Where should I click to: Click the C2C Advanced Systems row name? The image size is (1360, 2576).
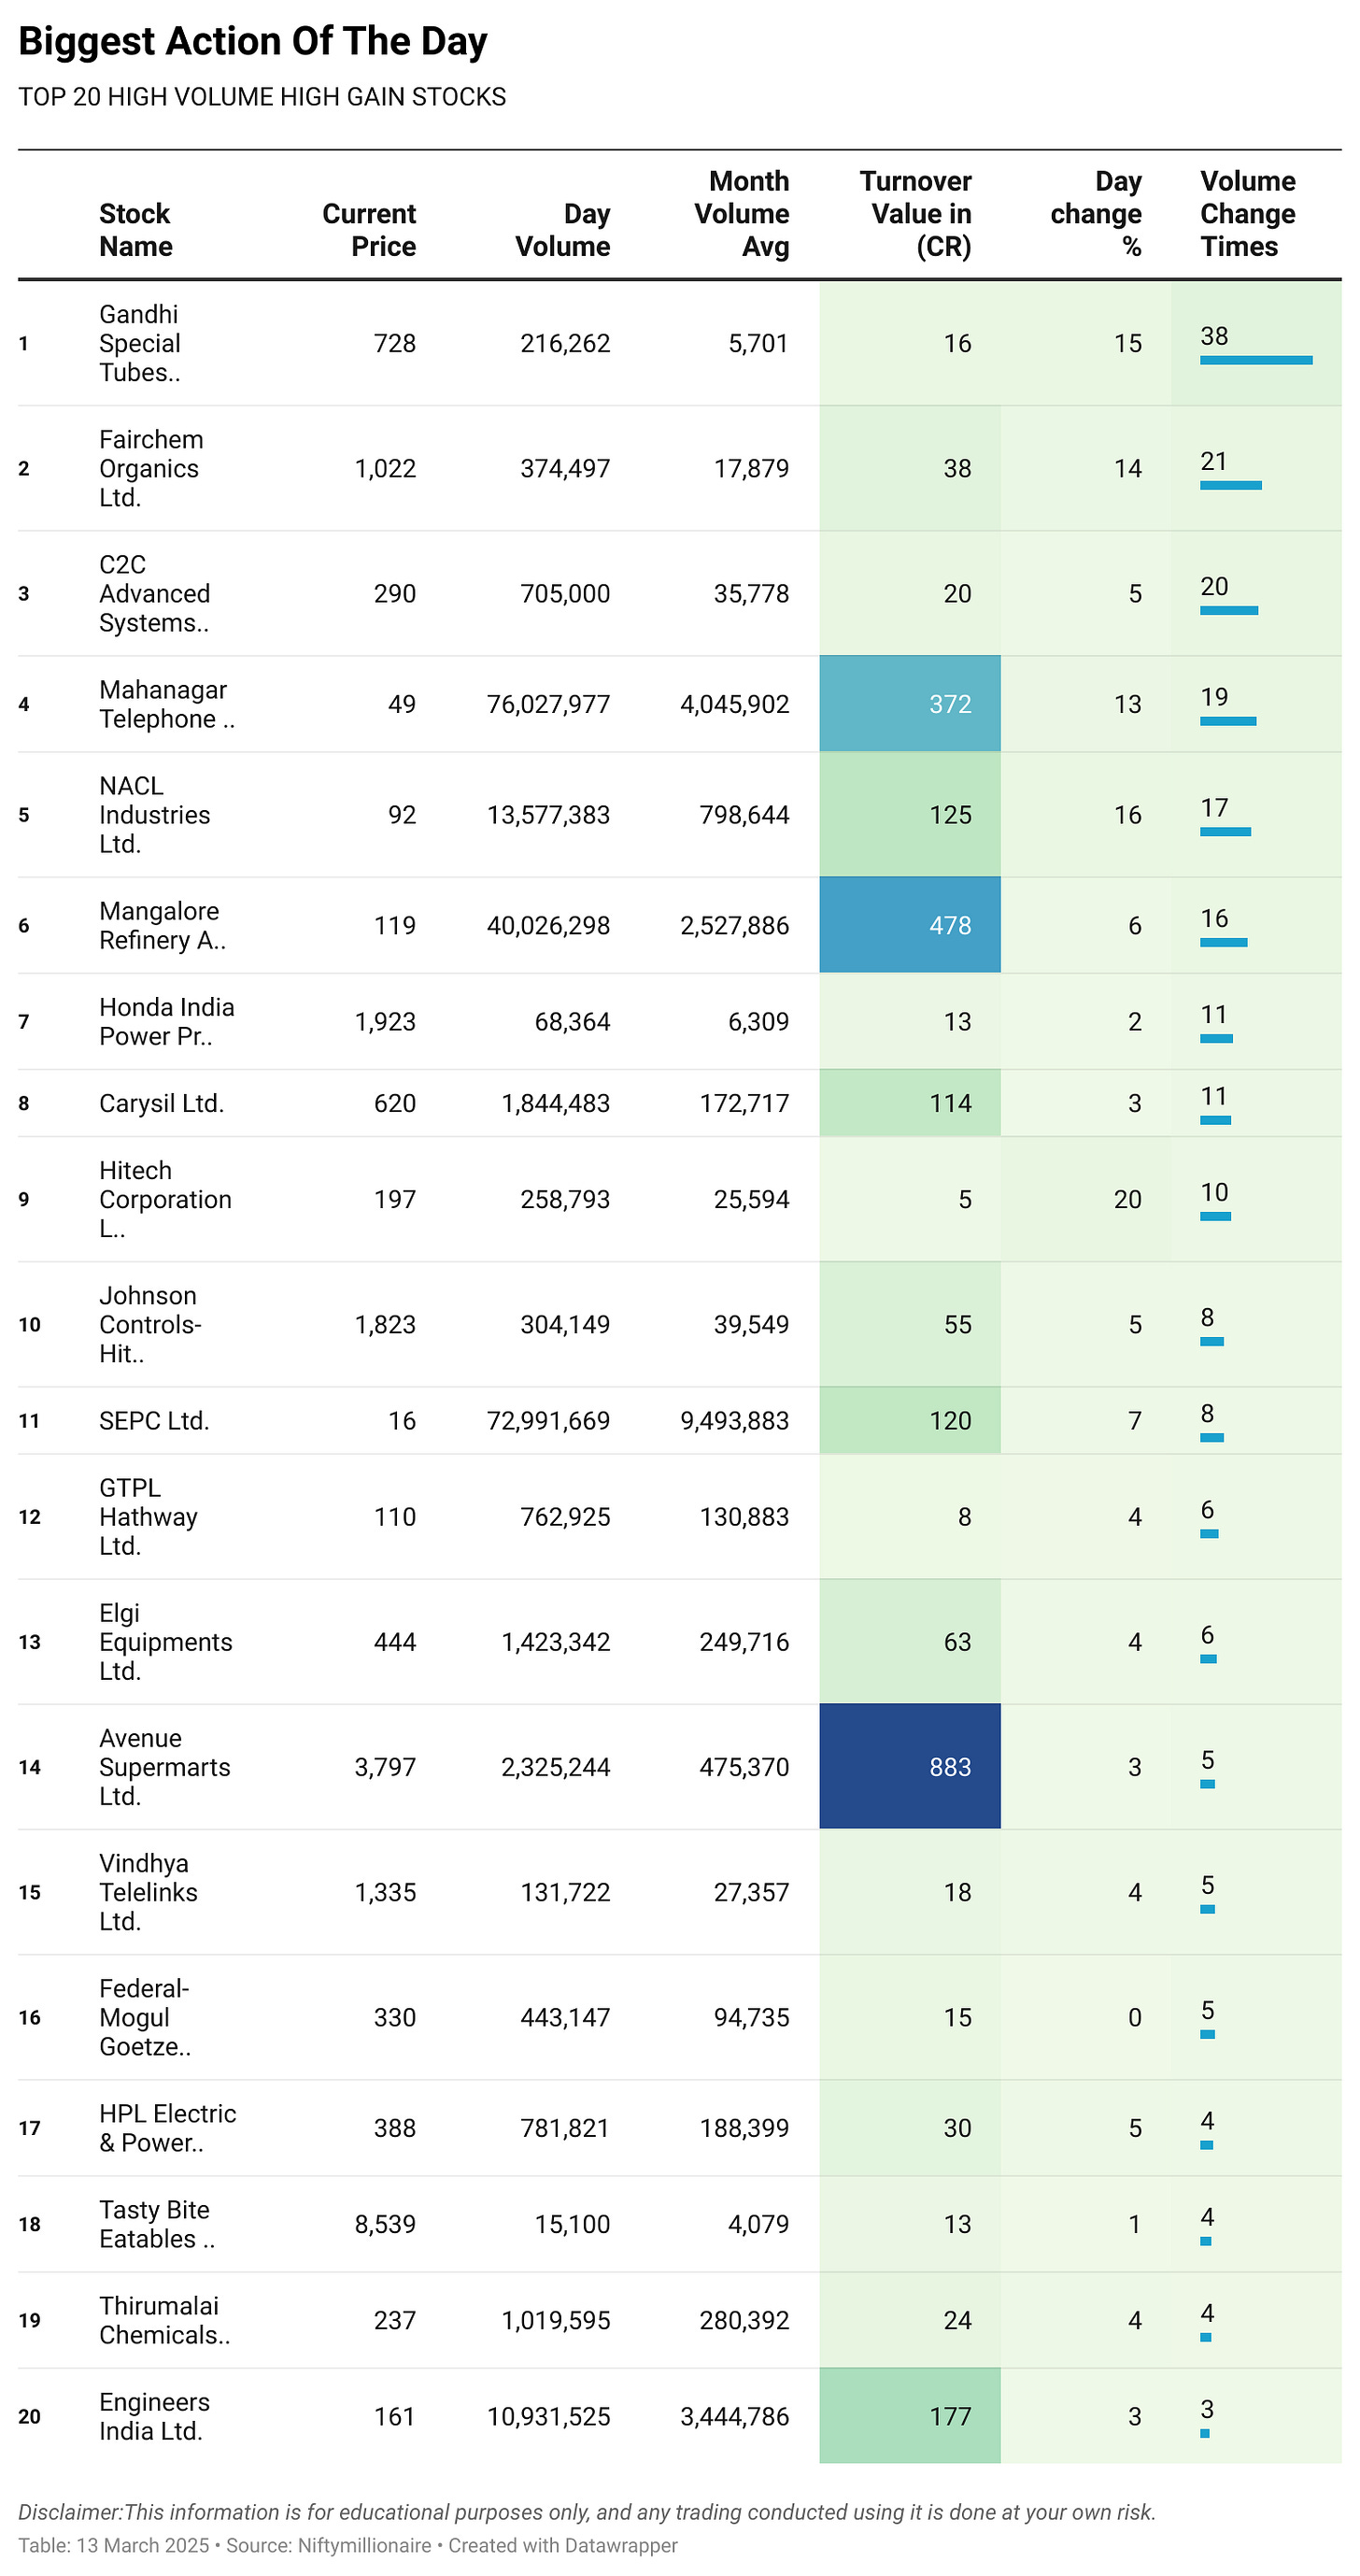154,593
